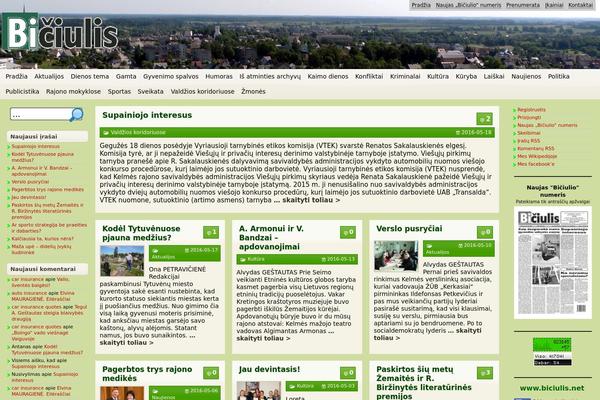Click Skelbimai in right sidebar
The width and height of the screenshot is (600, 400).
pos(529,133)
